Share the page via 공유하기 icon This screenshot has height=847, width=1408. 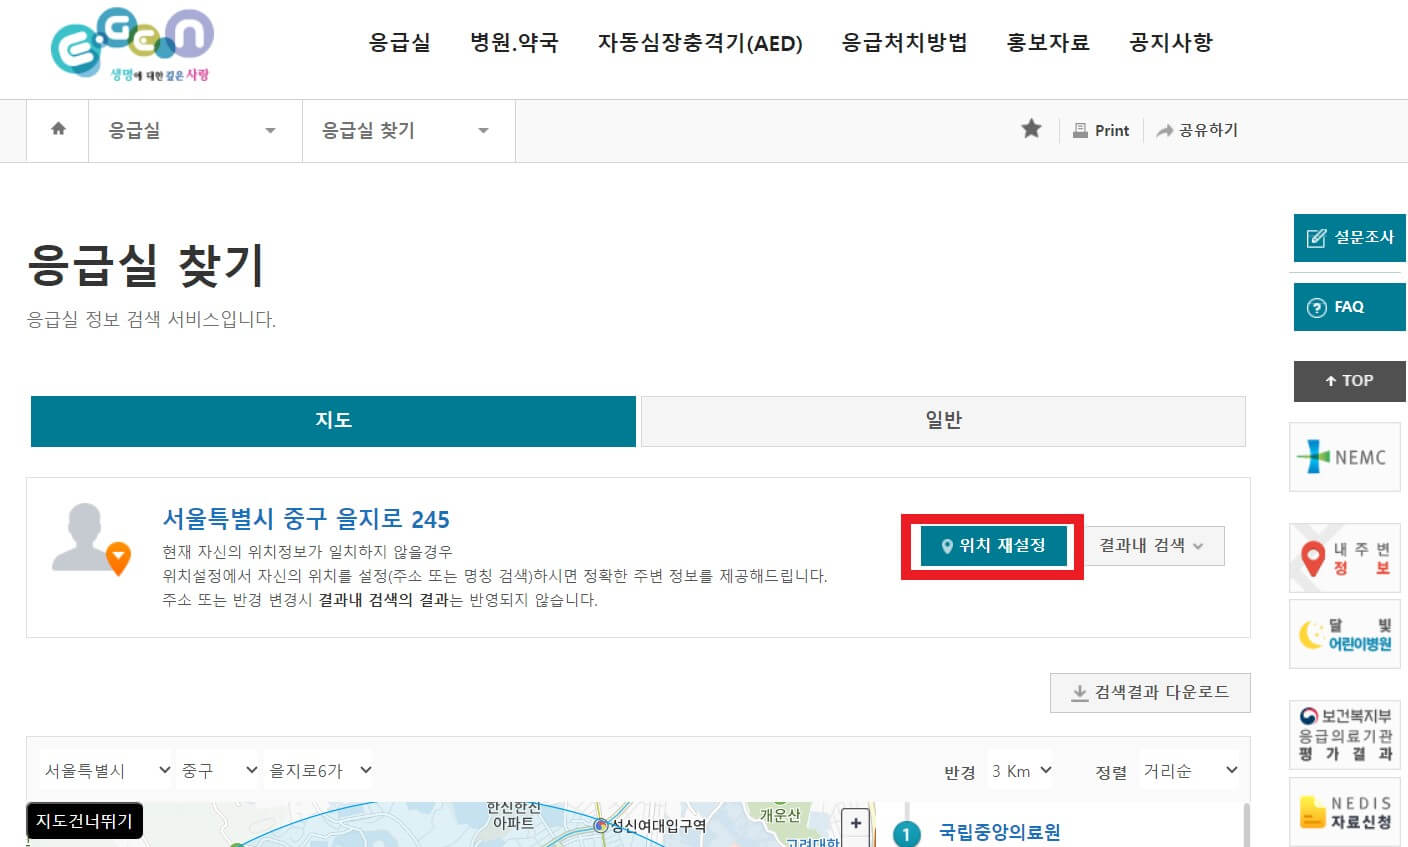1197,130
